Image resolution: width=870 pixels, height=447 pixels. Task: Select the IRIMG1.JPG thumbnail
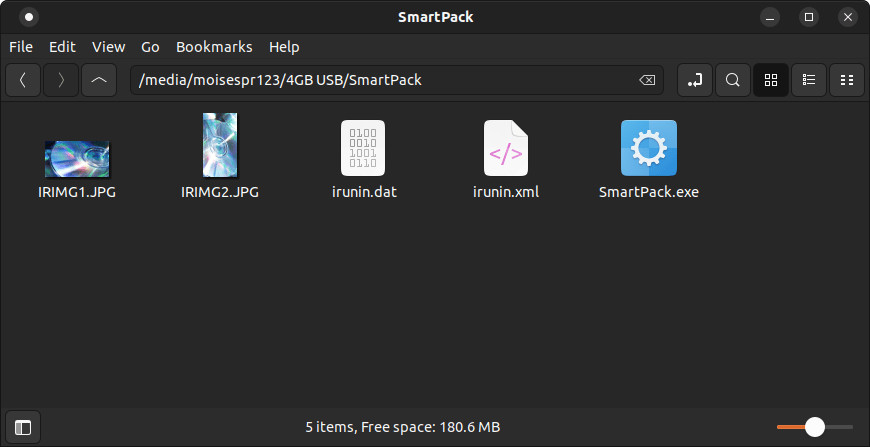pos(77,158)
